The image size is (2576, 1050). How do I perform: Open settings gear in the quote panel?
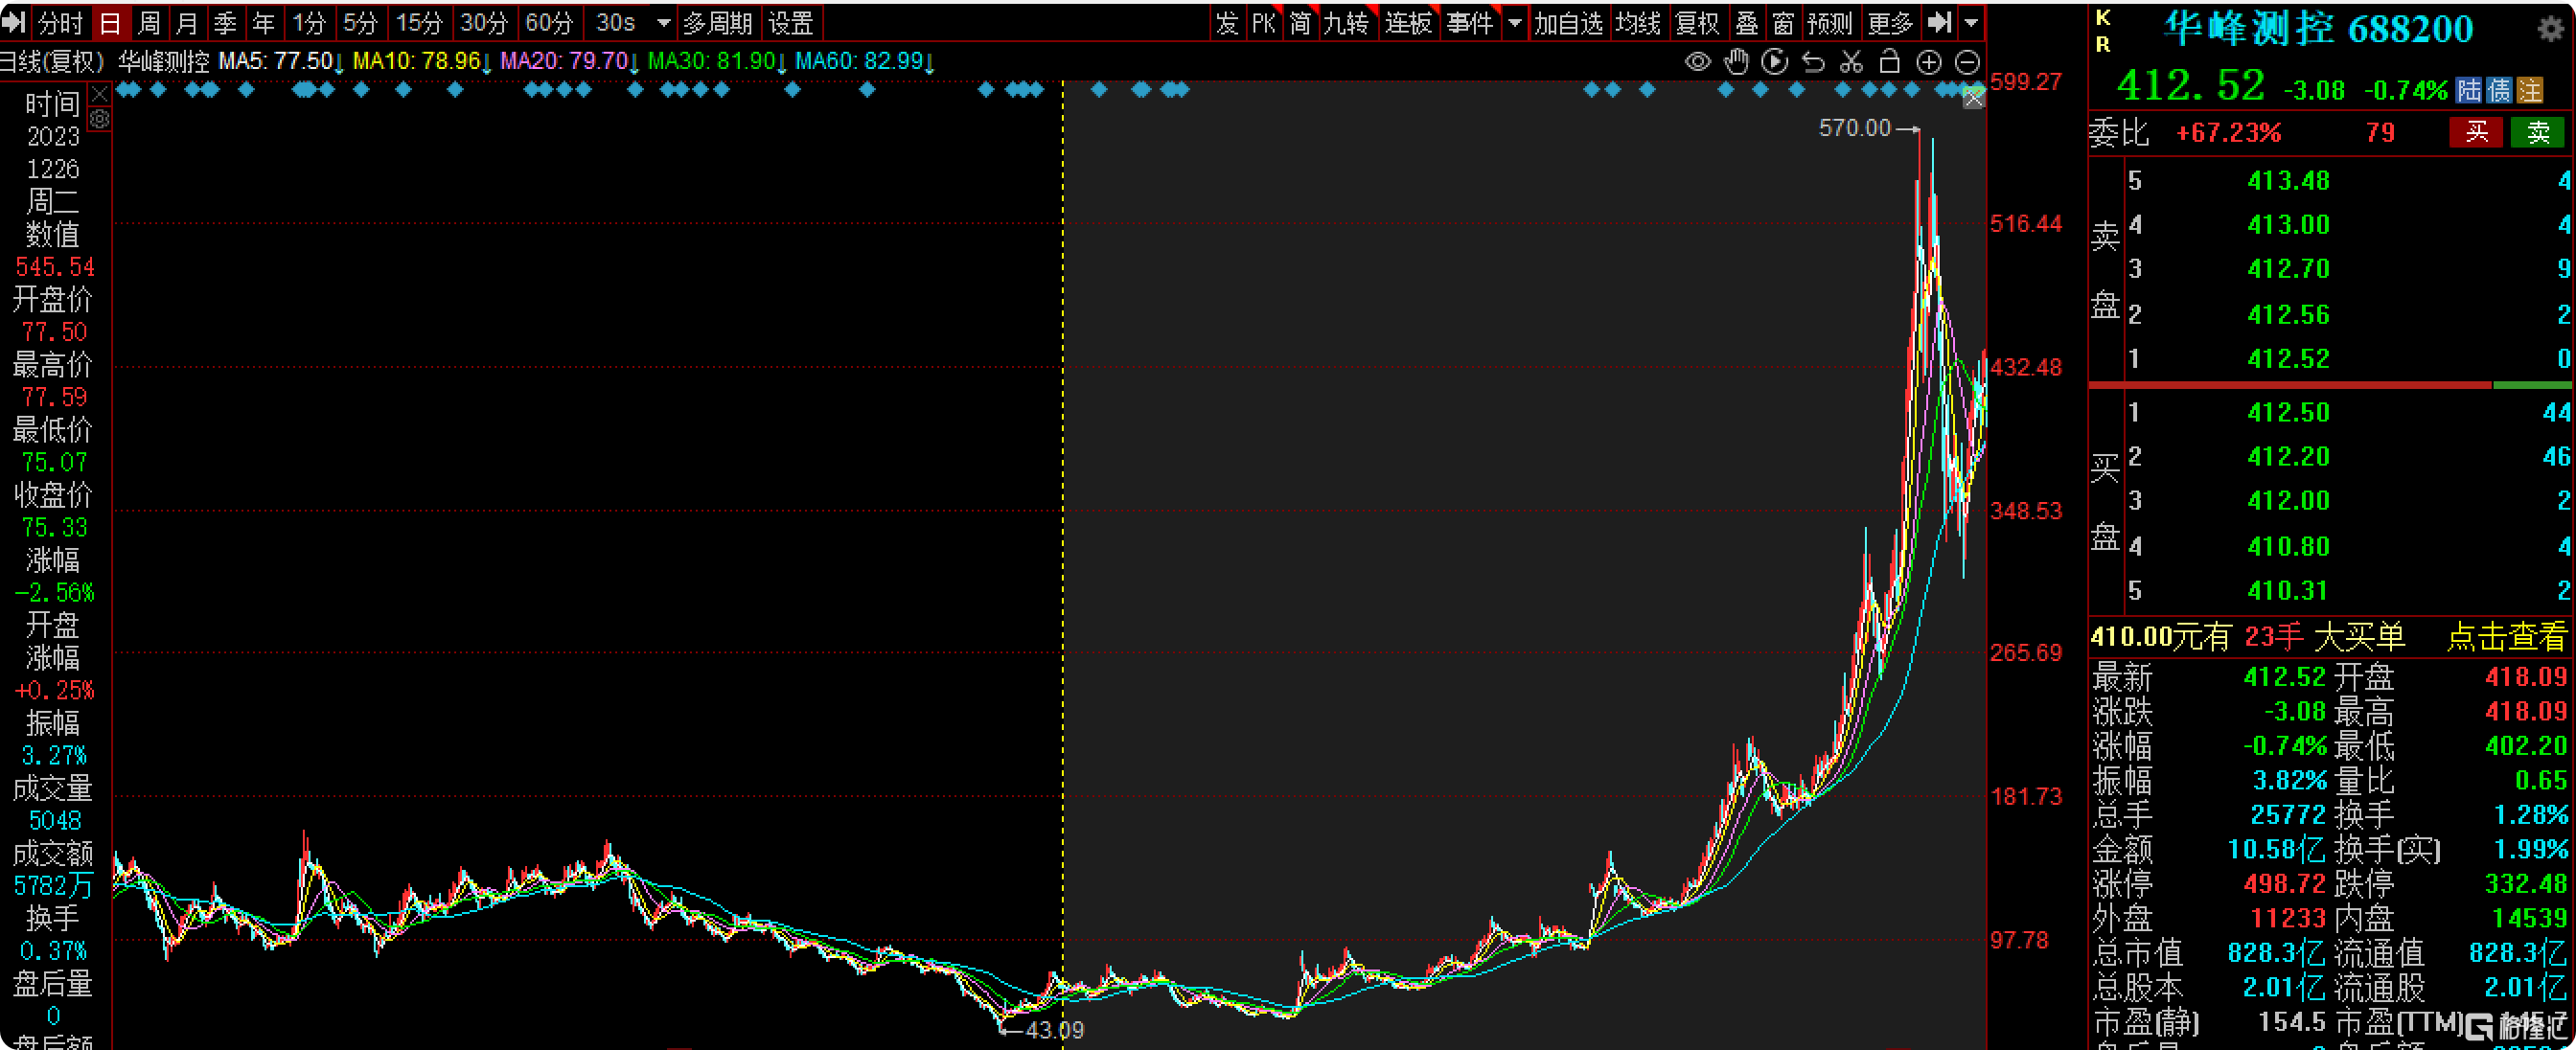click(x=2551, y=28)
